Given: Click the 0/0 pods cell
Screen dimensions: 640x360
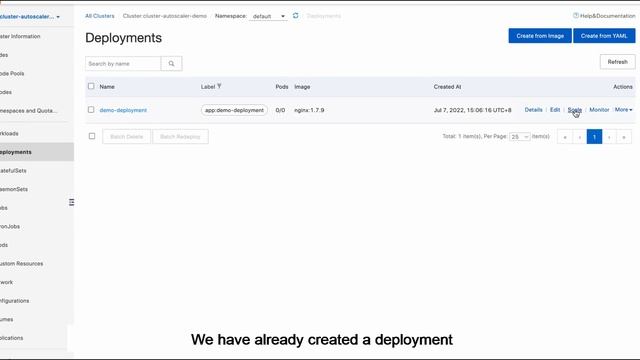Looking at the screenshot, I should 280,110.
